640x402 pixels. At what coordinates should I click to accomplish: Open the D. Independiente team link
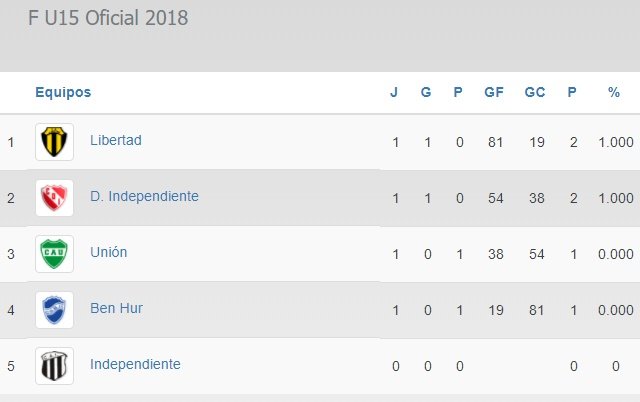pyautogui.click(x=144, y=196)
